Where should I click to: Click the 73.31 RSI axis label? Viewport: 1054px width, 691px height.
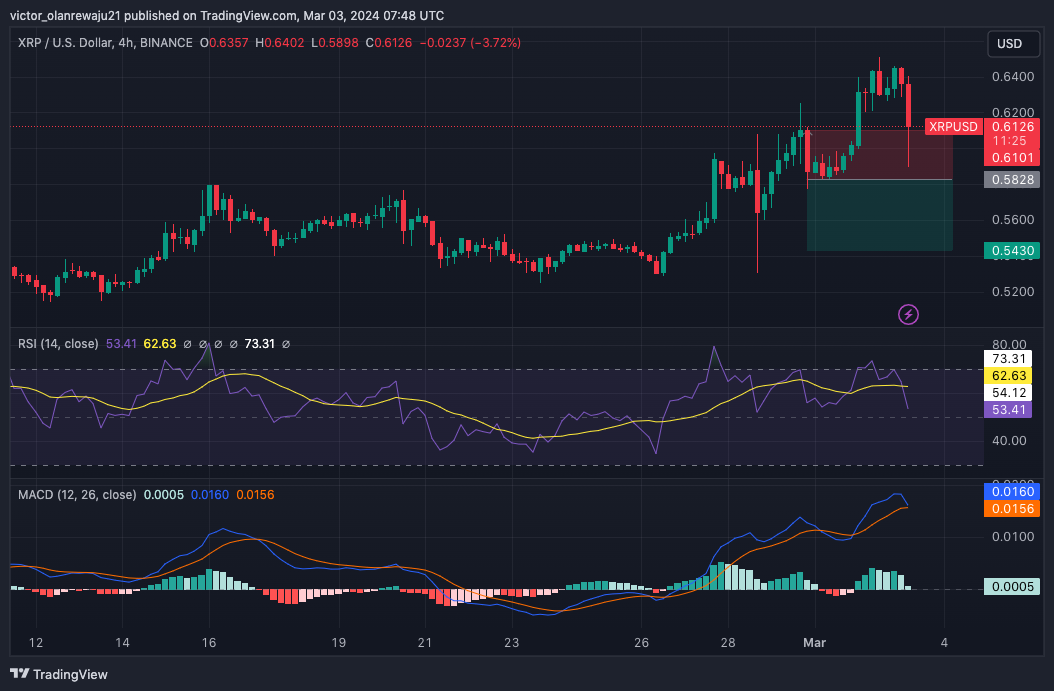point(1008,358)
